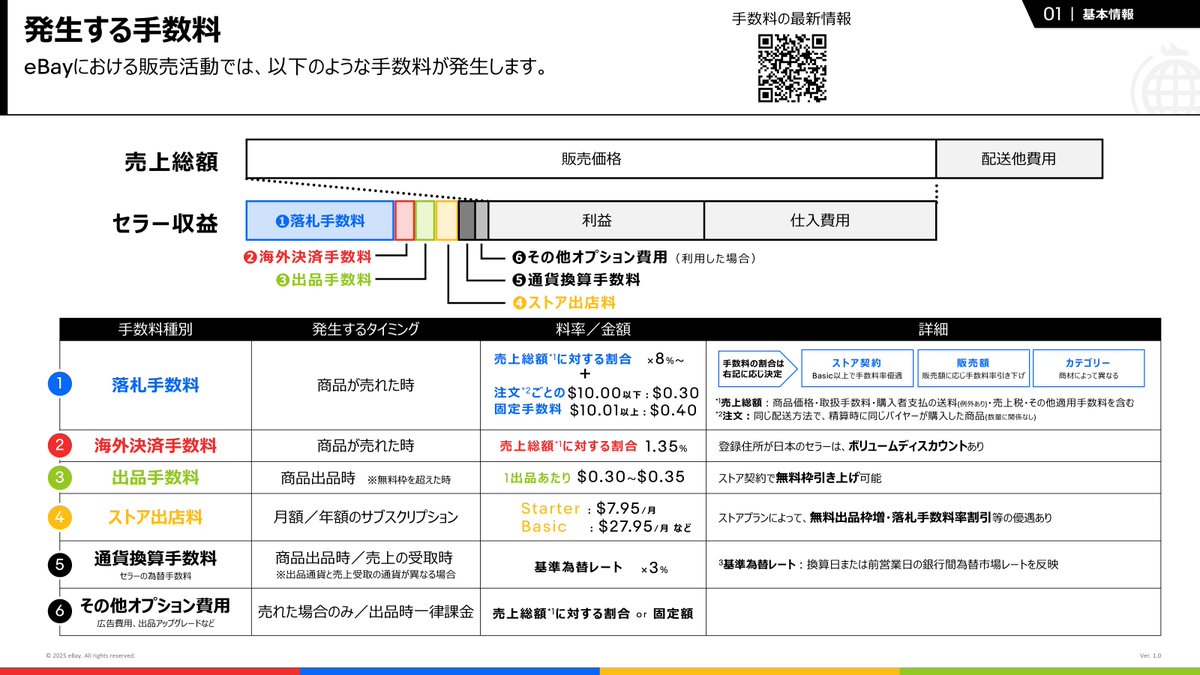Select the red segment in seller revenue bar
This screenshot has width=1200, height=675.
pos(404,220)
